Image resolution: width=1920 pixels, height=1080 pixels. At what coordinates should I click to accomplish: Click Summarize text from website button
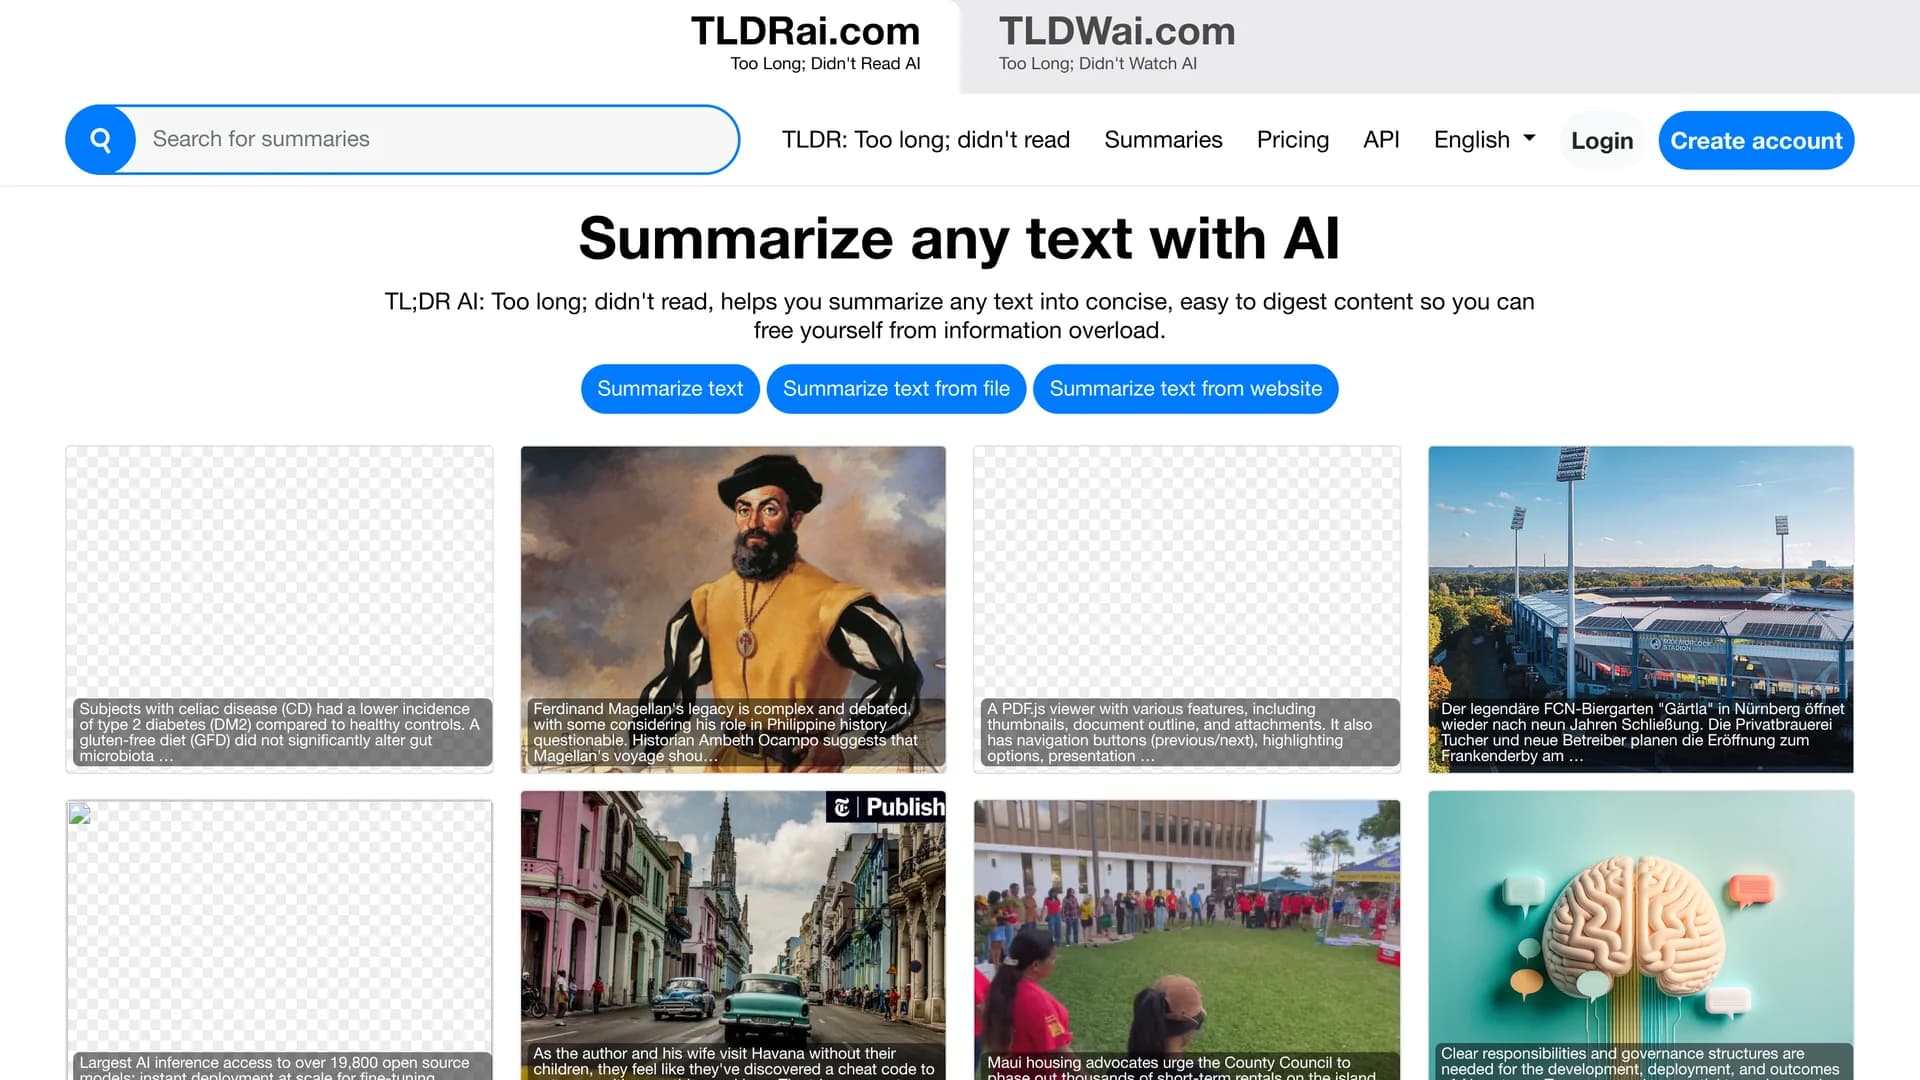point(1185,389)
